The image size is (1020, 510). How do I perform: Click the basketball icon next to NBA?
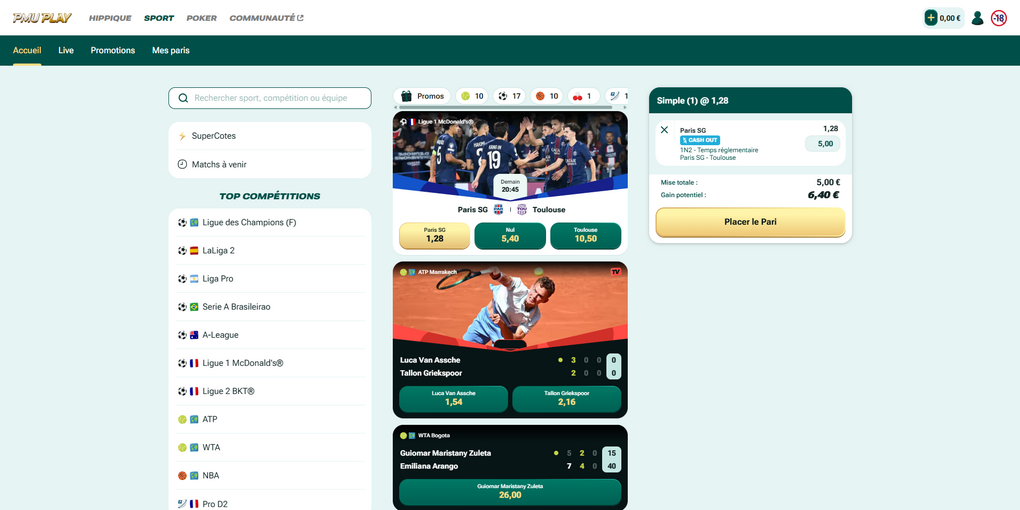[x=182, y=476]
